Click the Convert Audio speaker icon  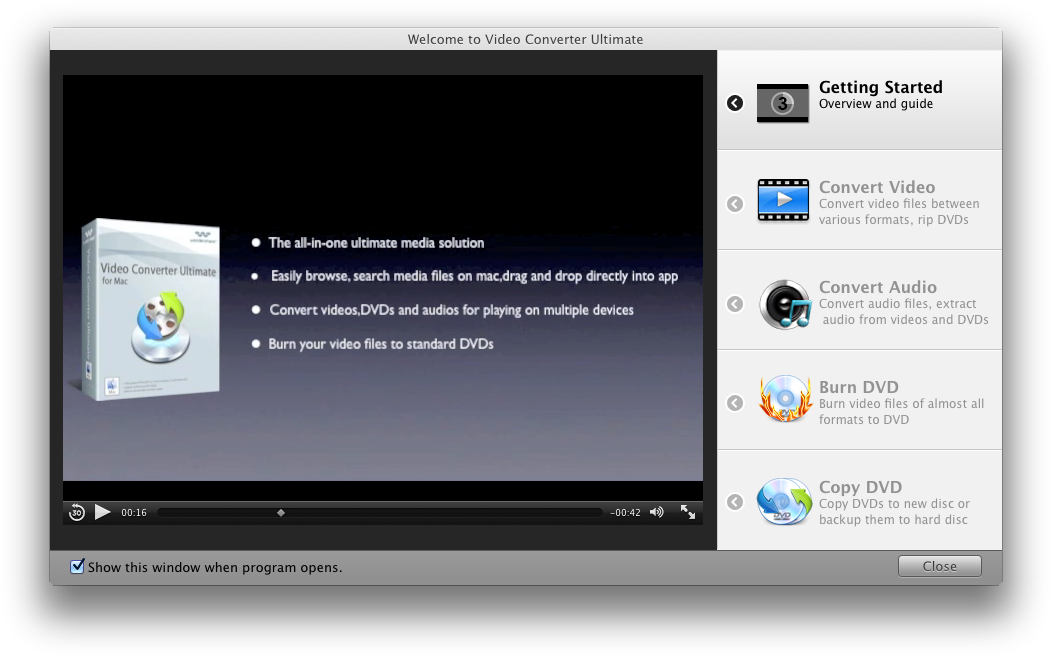[784, 304]
